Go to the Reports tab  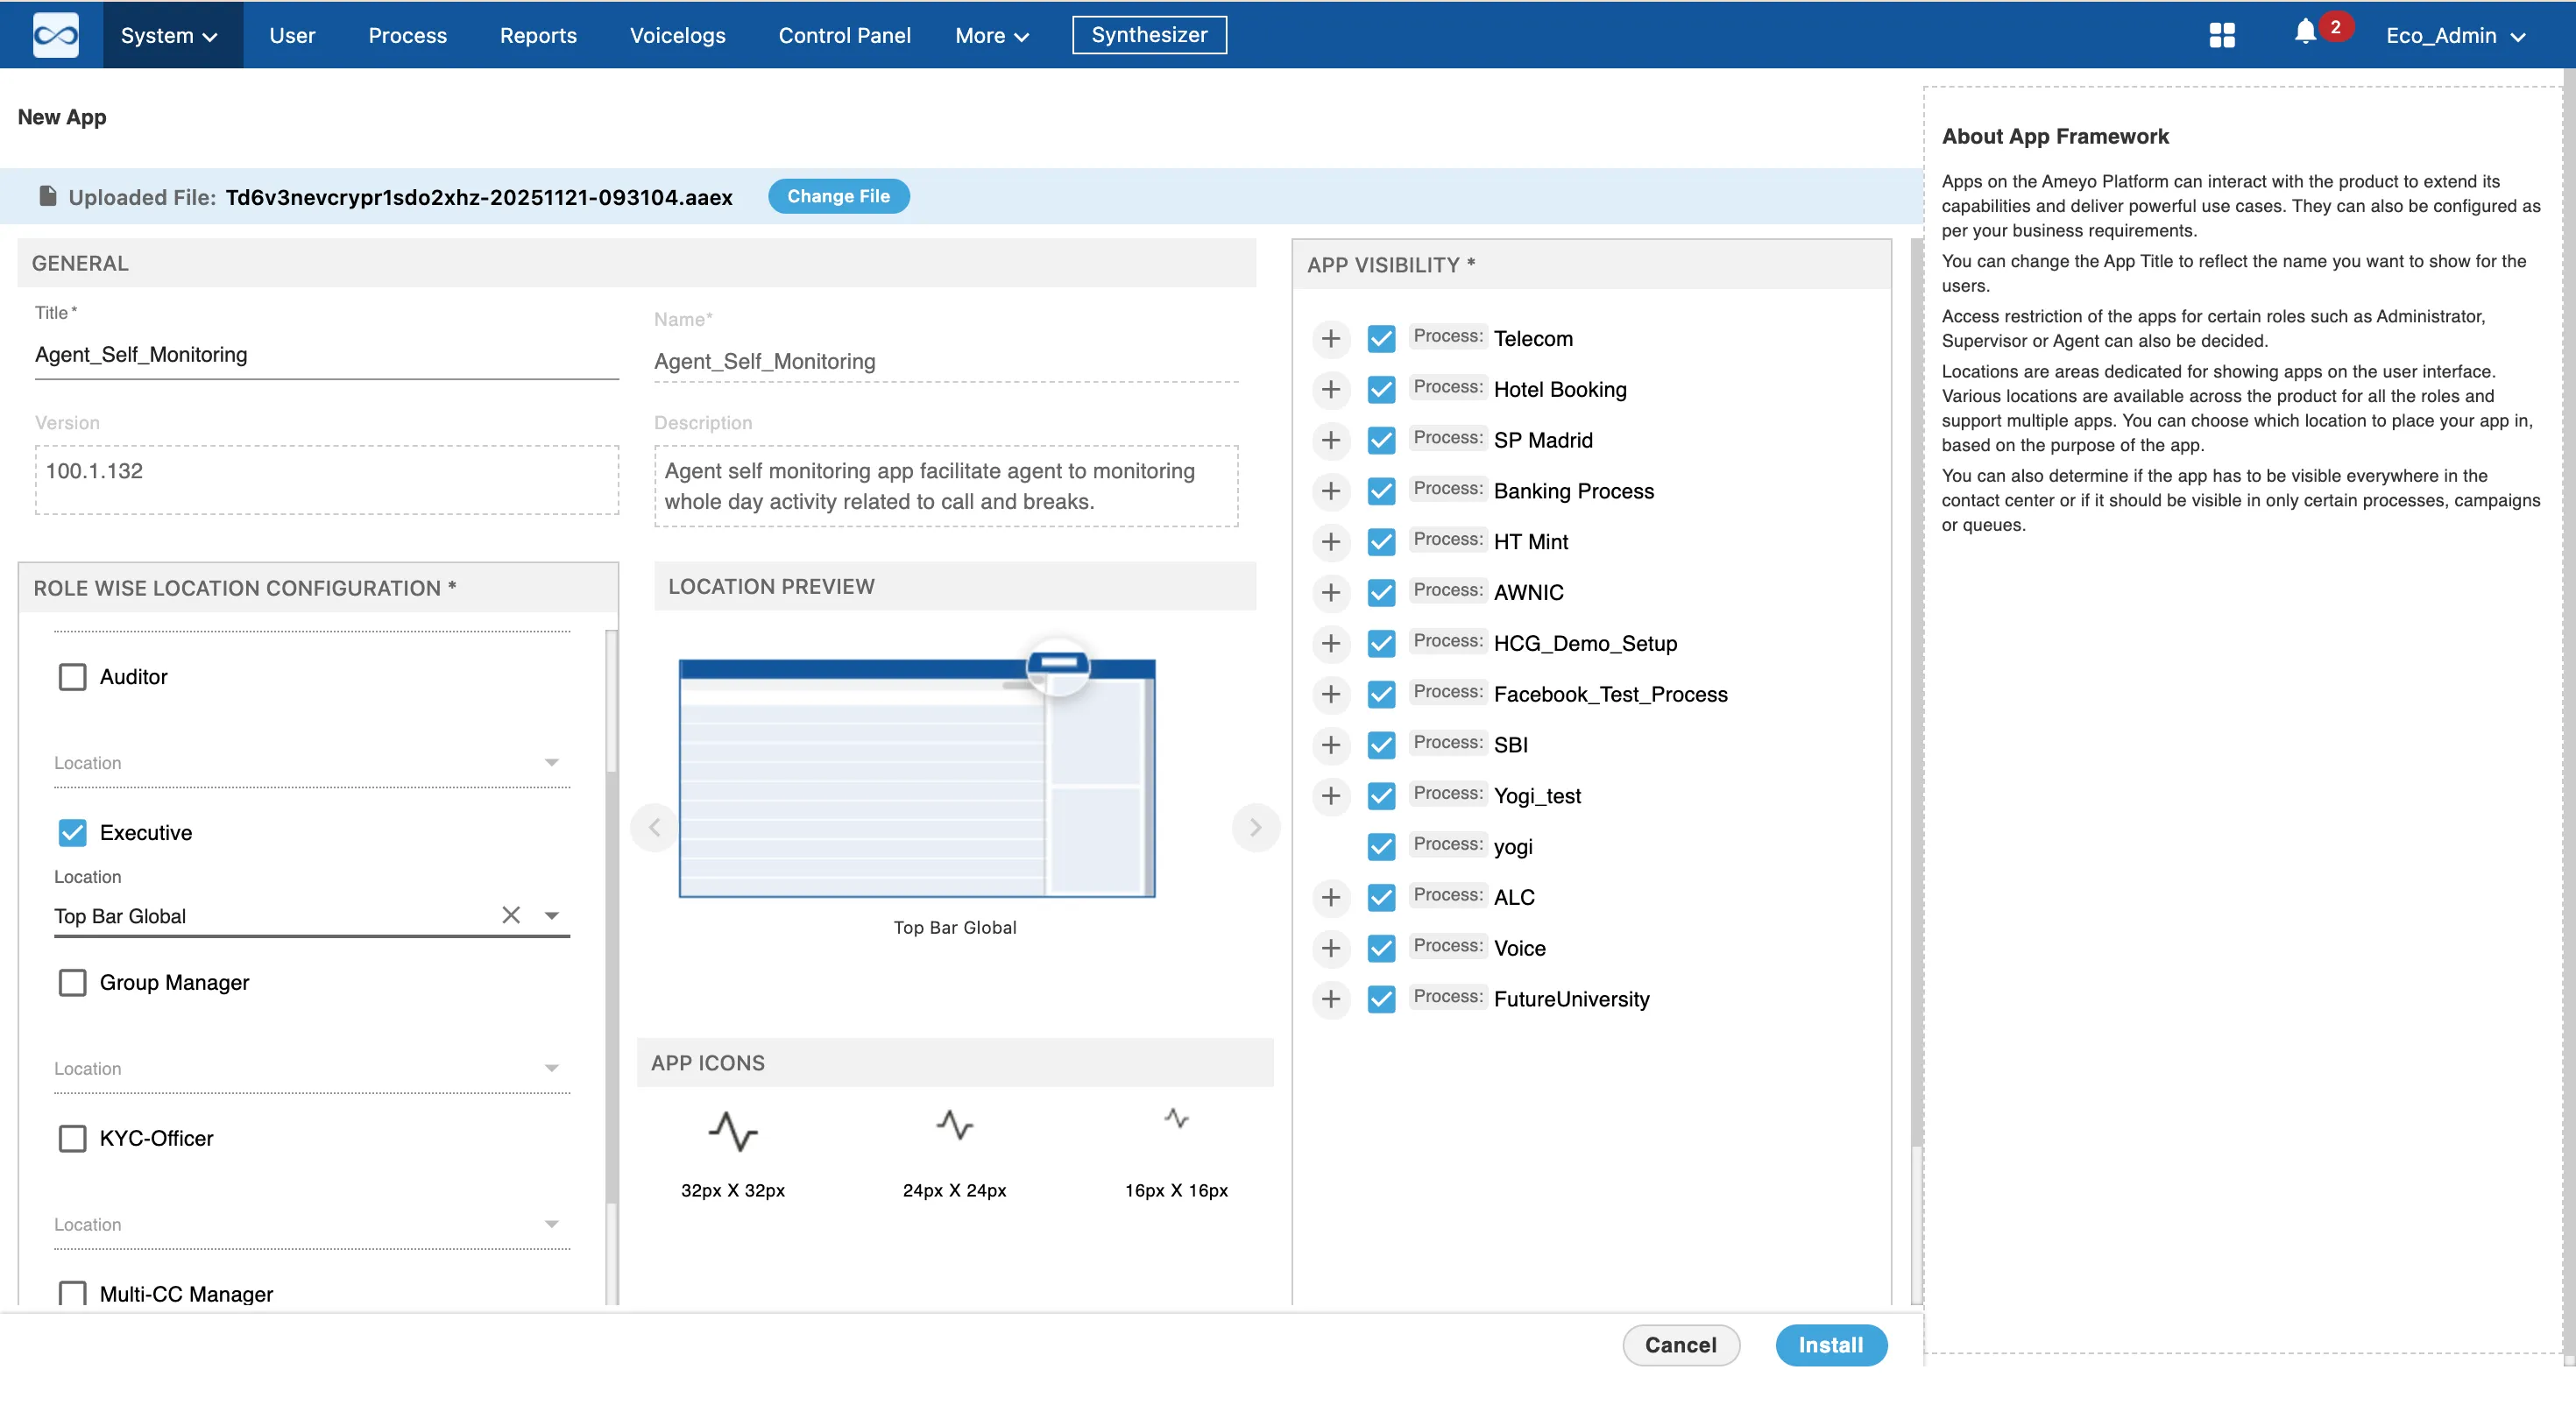coord(538,35)
